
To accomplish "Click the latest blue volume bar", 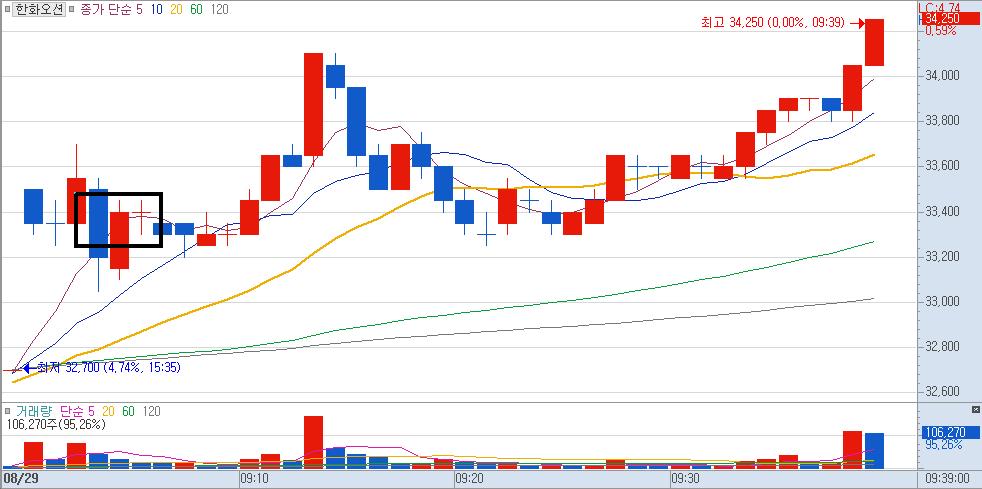I will tap(874, 451).
